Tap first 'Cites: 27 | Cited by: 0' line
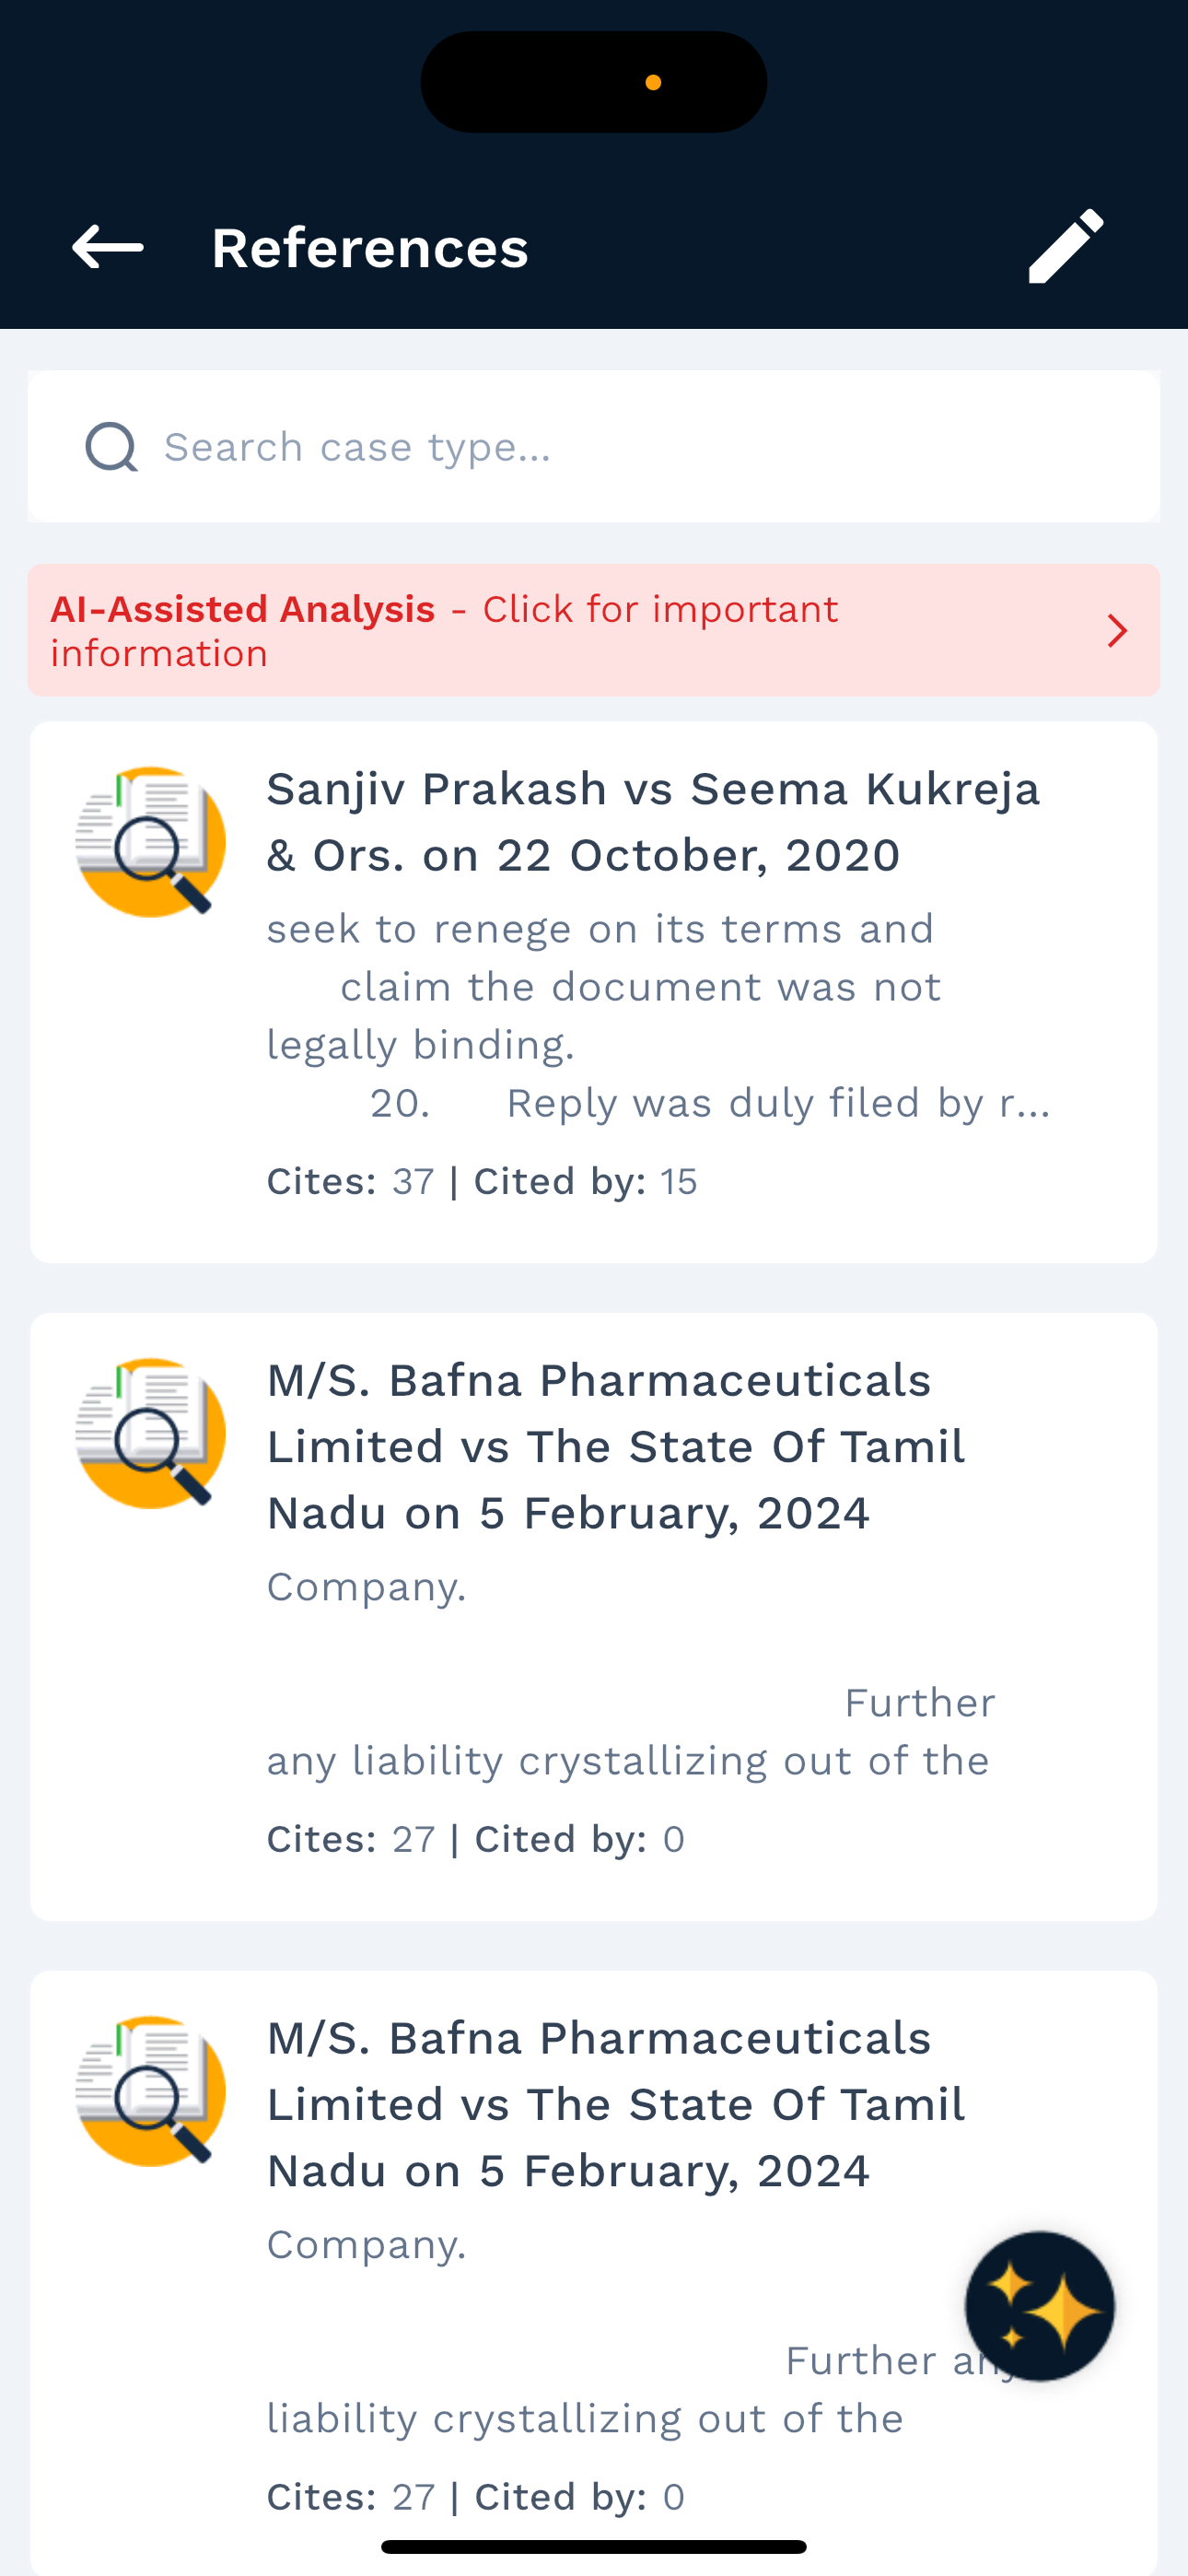Image resolution: width=1188 pixels, height=2576 pixels. 476,1839
